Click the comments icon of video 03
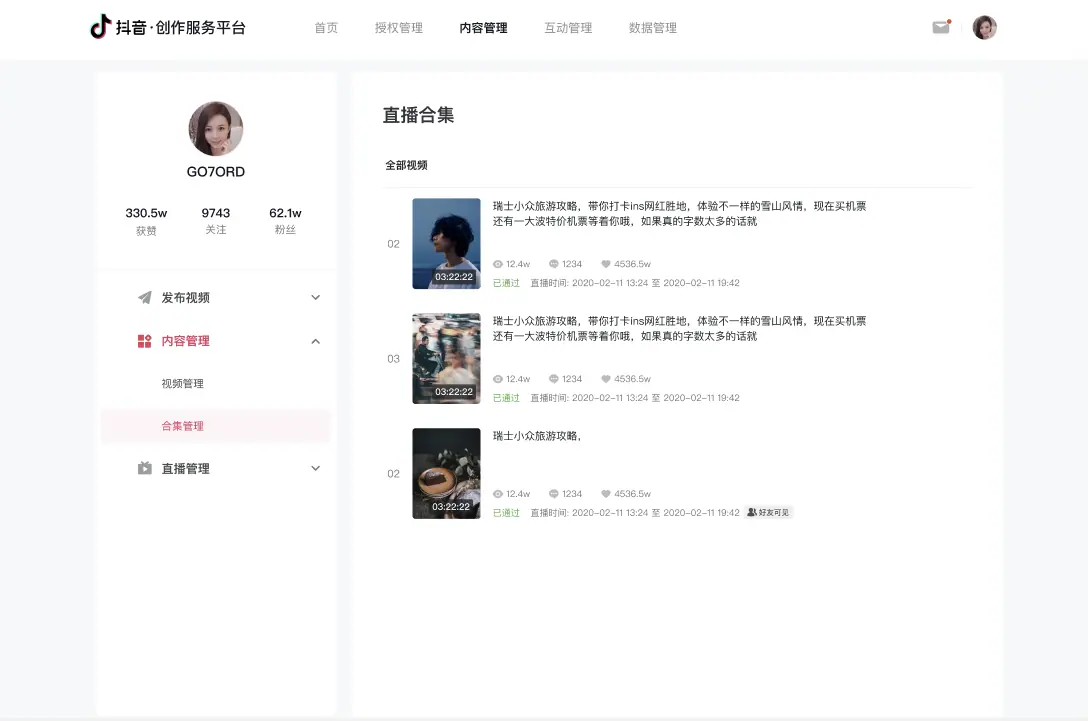Image resolution: width=1088 pixels, height=721 pixels. [x=554, y=379]
